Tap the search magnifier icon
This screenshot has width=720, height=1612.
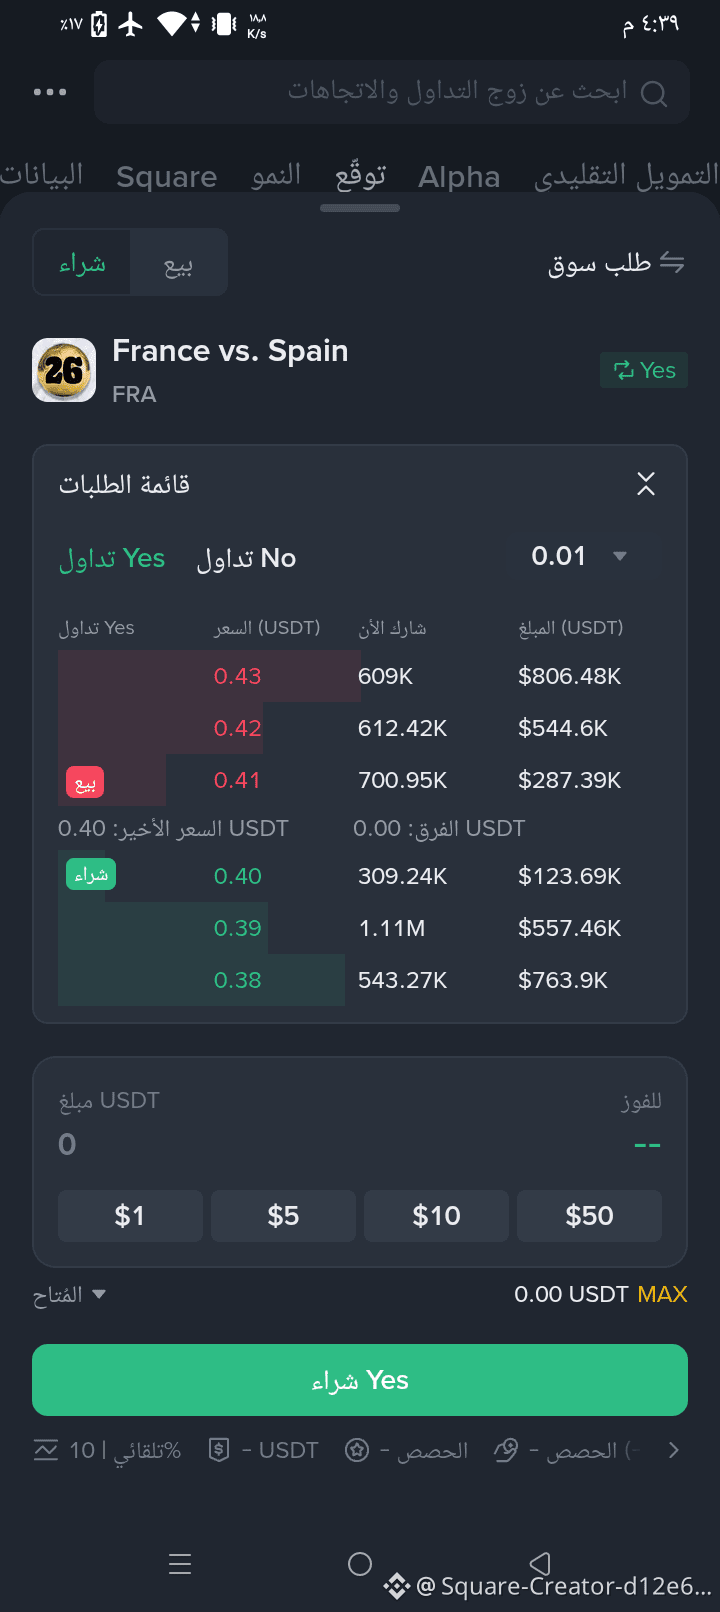[x=654, y=94]
